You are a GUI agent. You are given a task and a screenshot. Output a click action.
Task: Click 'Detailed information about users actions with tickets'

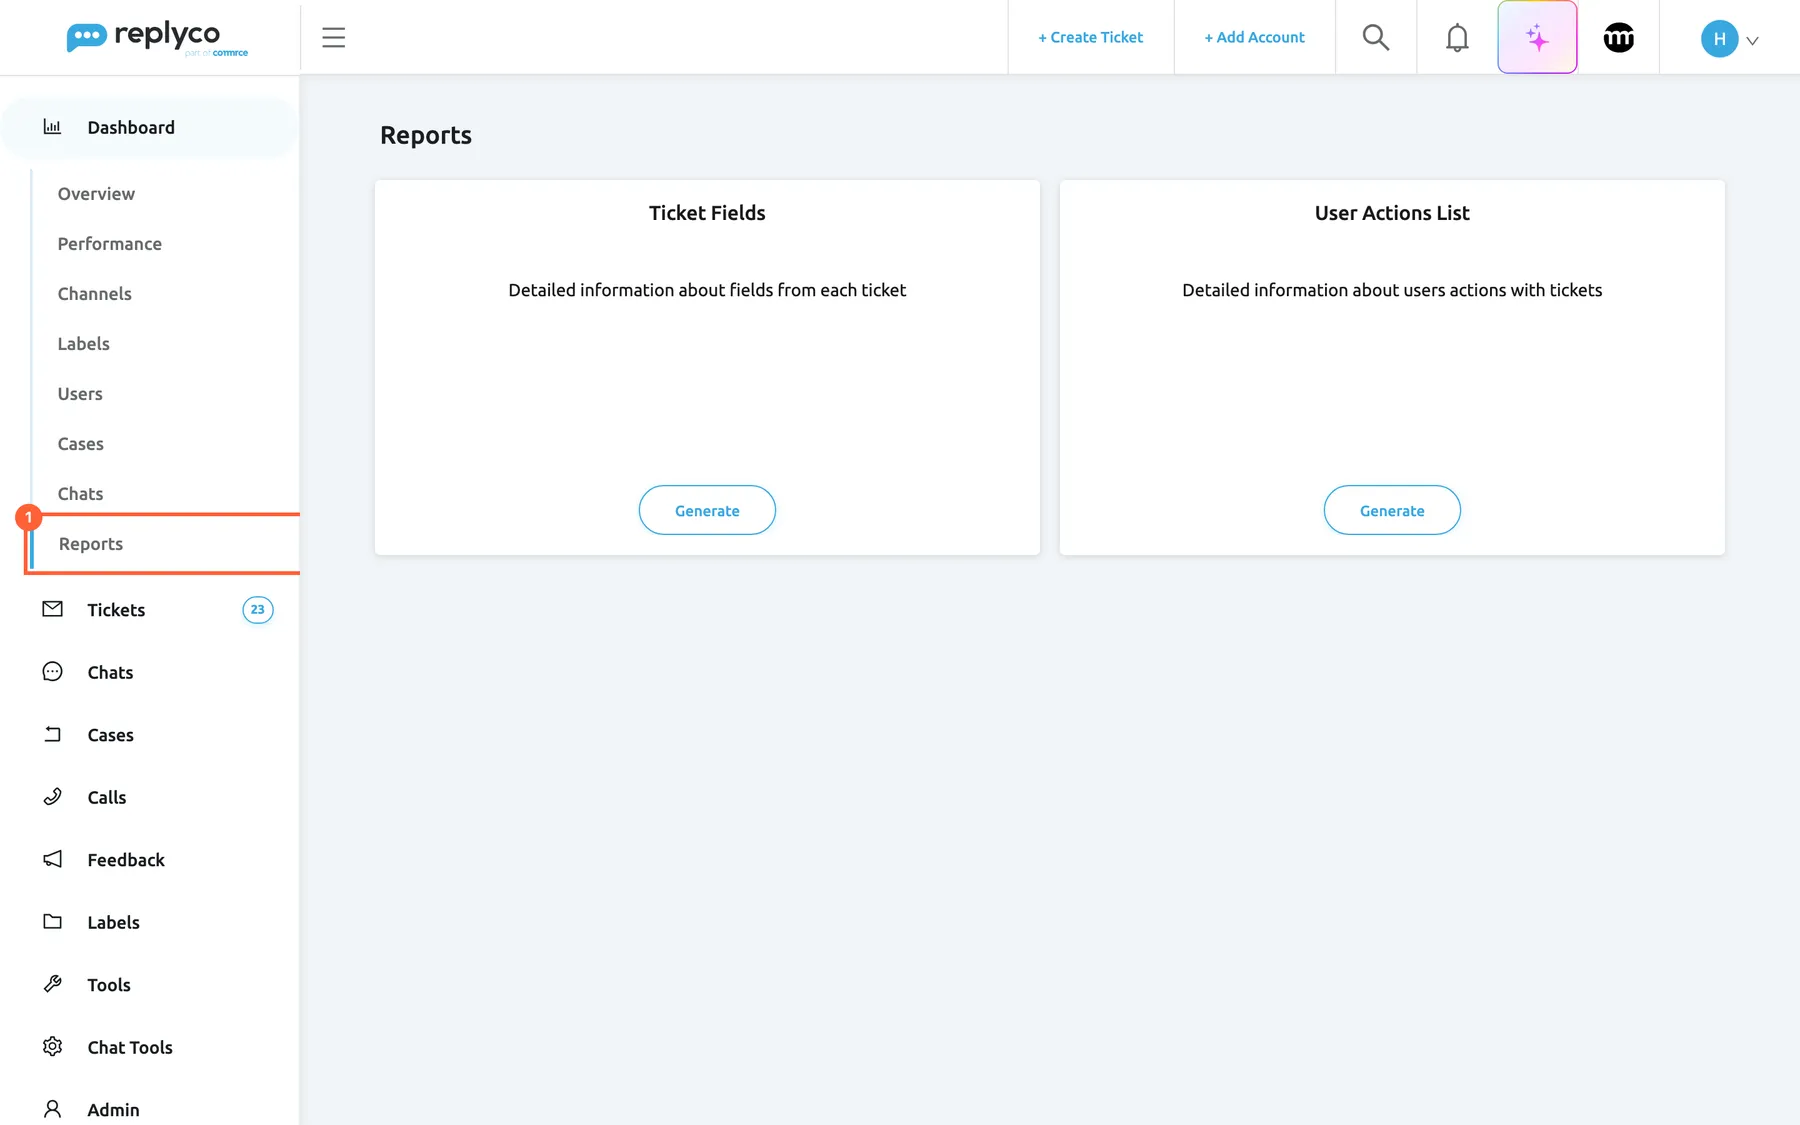pos(1392,290)
